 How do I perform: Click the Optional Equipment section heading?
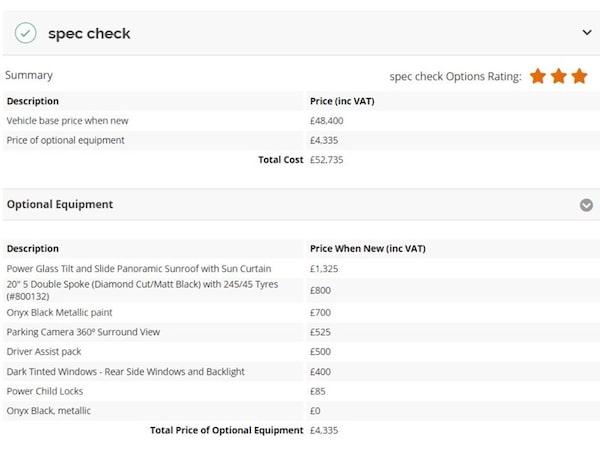tap(60, 204)
